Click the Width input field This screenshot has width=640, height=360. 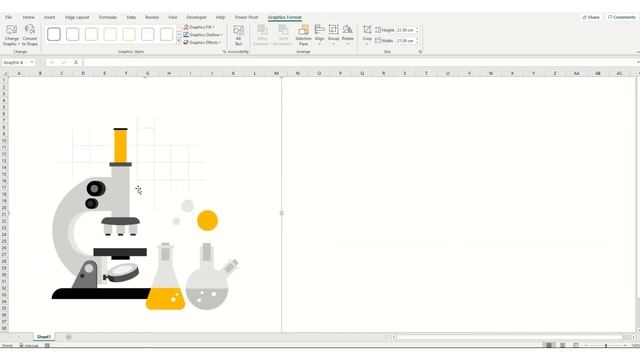[x=405, y=41]
